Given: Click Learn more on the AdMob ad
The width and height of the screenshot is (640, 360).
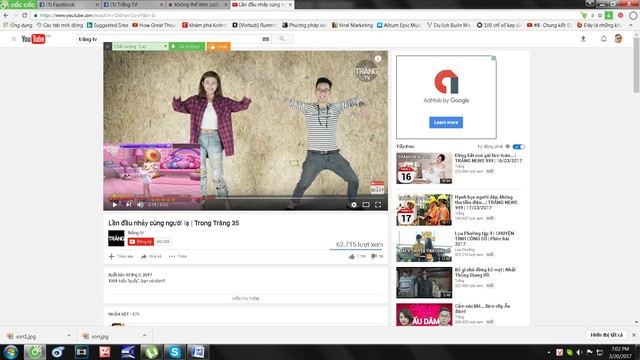Looking at the screenshot, I should coord(446,122).
